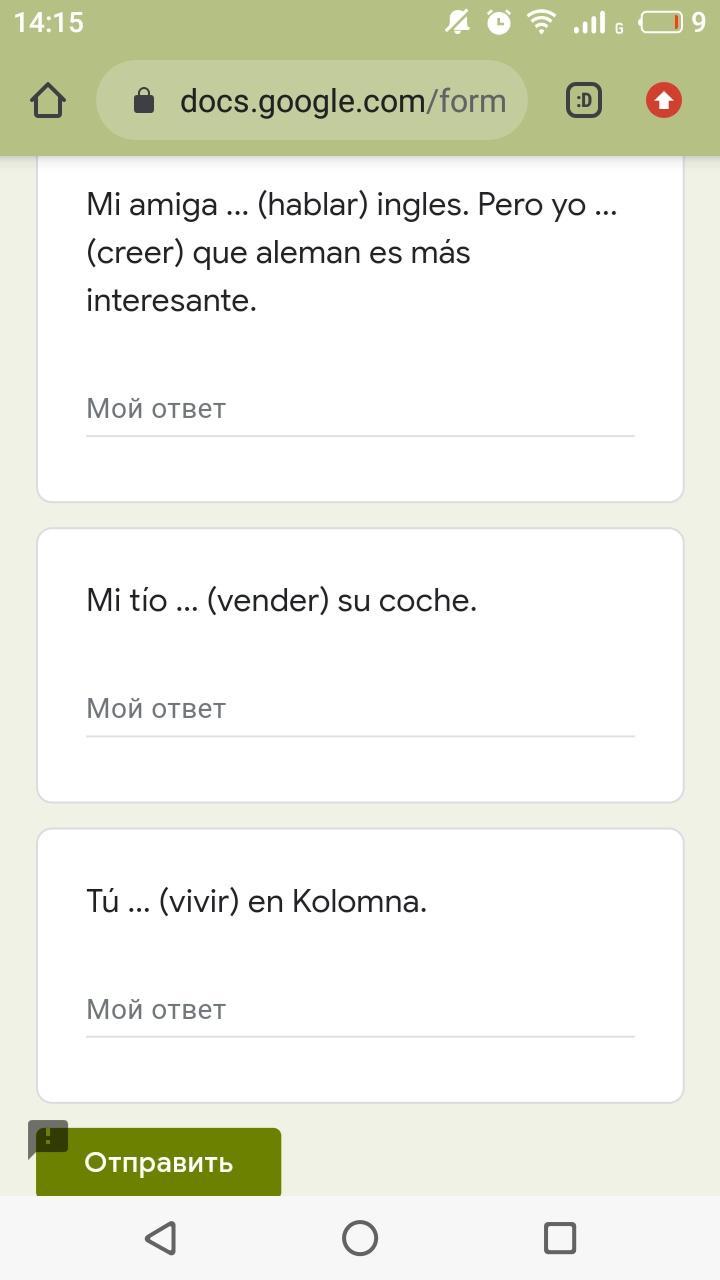720x1280 pixels.
Task: Tap the report problem feedback icon
Action: [x=48, y=1138]
